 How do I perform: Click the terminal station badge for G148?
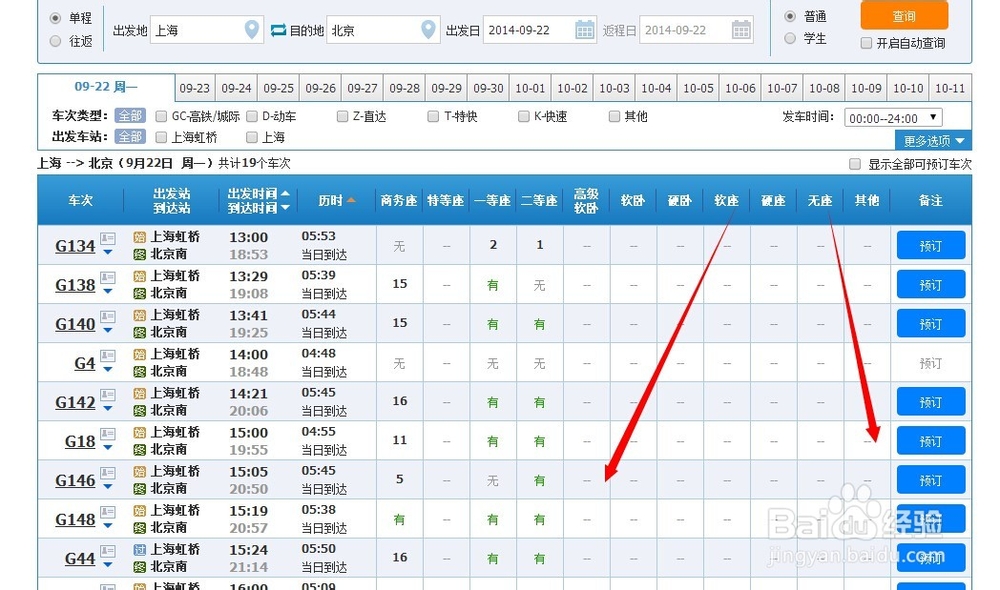click(x=140, y=527)
